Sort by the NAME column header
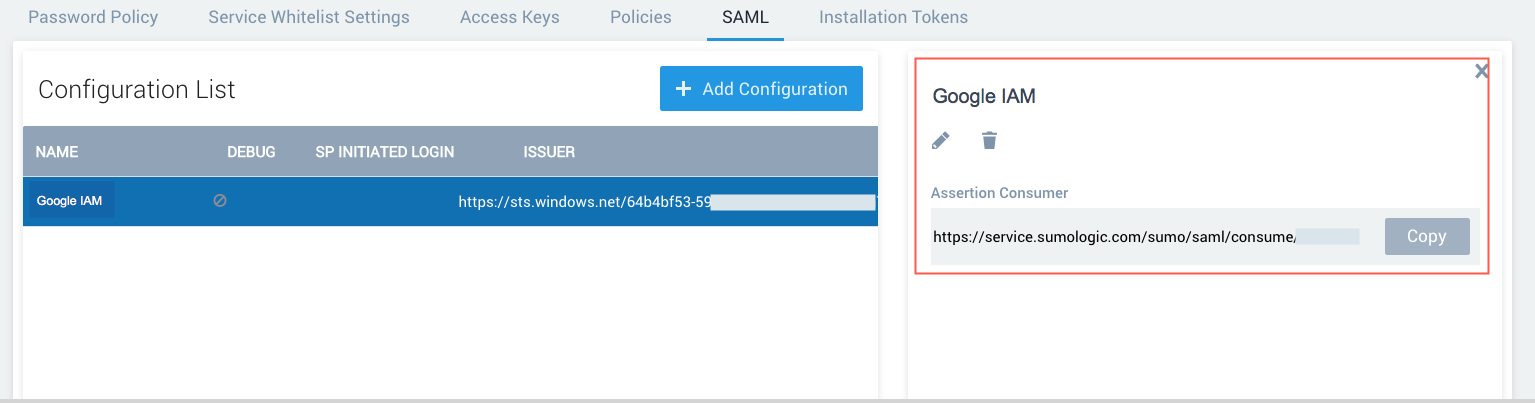Screen dimensions: 1535x403 click(57, 152)
